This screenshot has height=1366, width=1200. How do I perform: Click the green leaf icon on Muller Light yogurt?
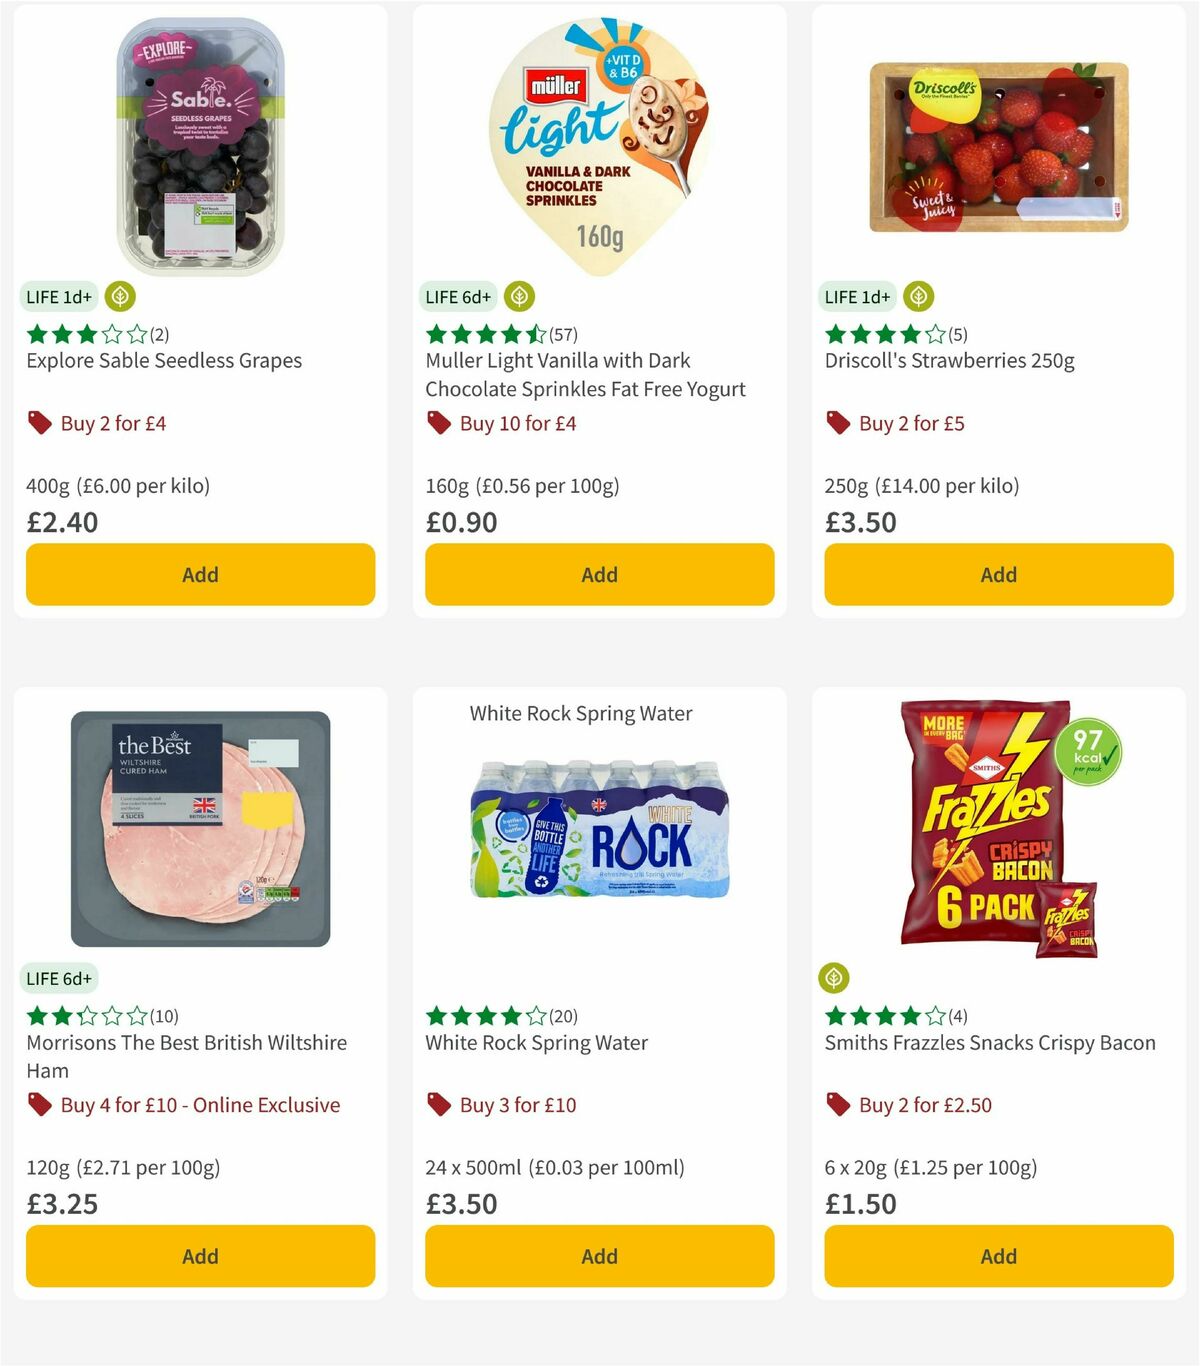click(x=519, y=296)
